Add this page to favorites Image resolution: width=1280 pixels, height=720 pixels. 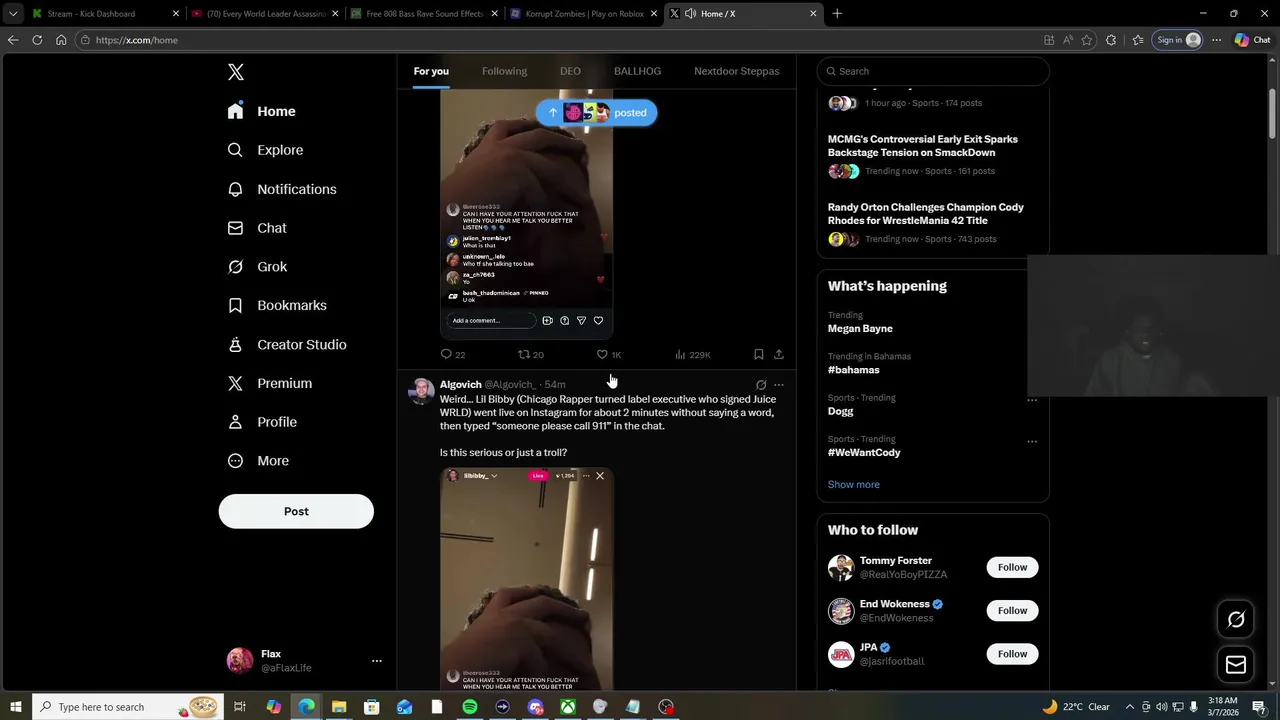click(1087, 40)
